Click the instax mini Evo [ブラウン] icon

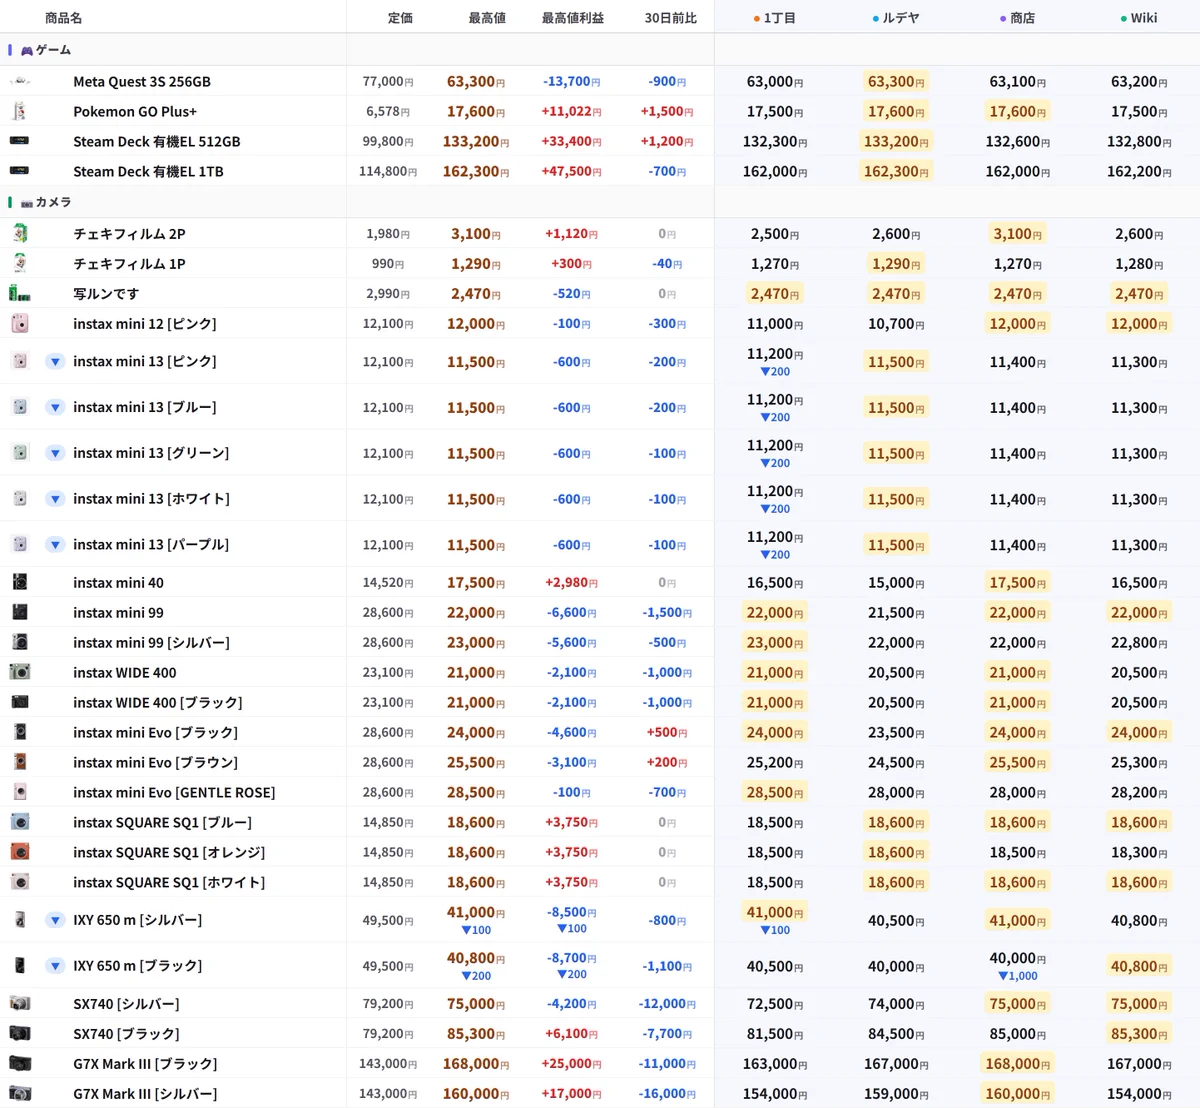click(x=20, y=762)
